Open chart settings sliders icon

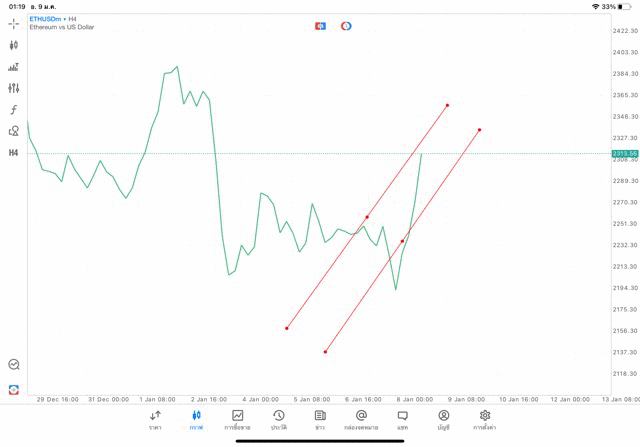(x=14, y=88)
